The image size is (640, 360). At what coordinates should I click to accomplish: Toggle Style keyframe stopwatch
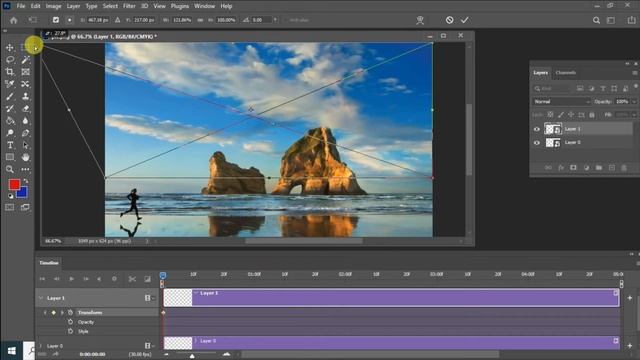pyautogui.click(x=70, y=331)
